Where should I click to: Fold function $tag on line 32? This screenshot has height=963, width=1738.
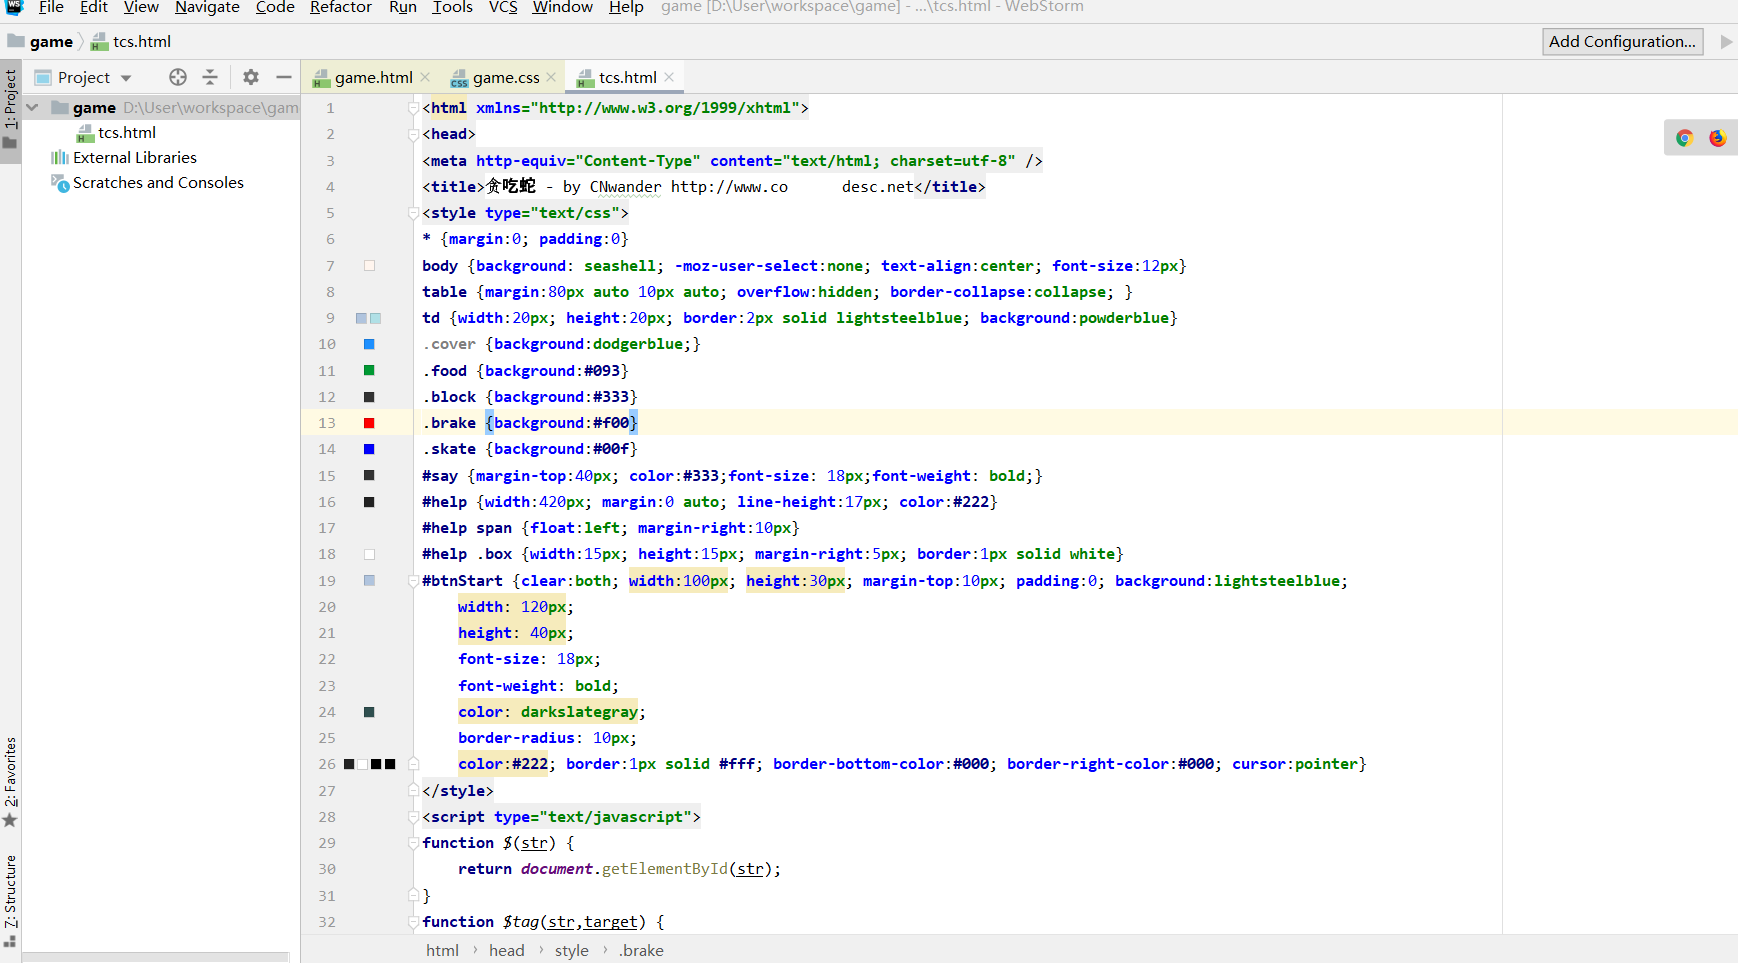pyautogui.click(x=413, y=922)
